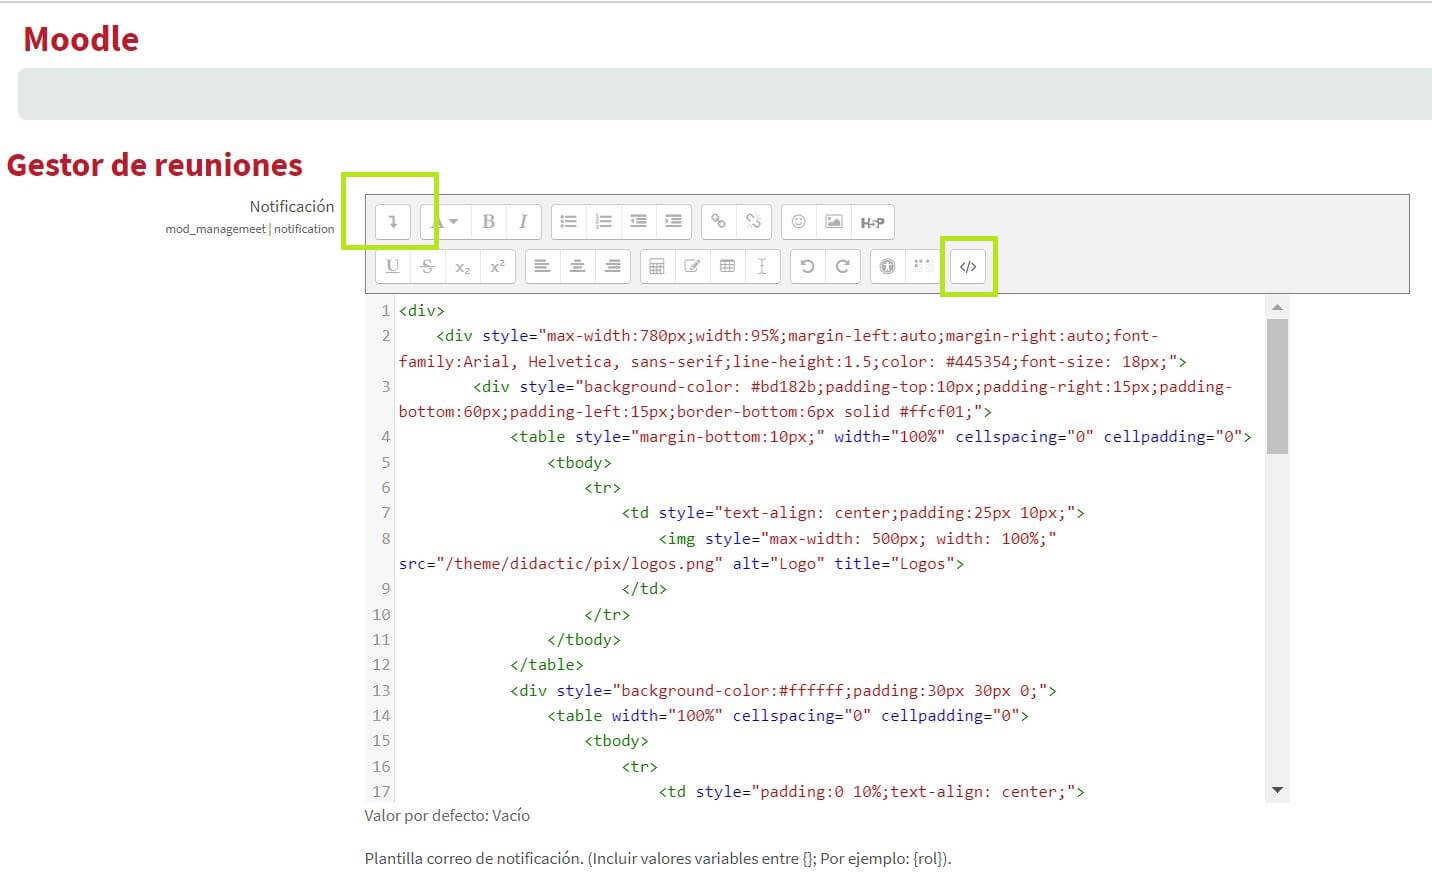Click the line 7 'text-align: center' td tag
The width and height of the screenshot is (1432, 878).
[x=853, y=513]
